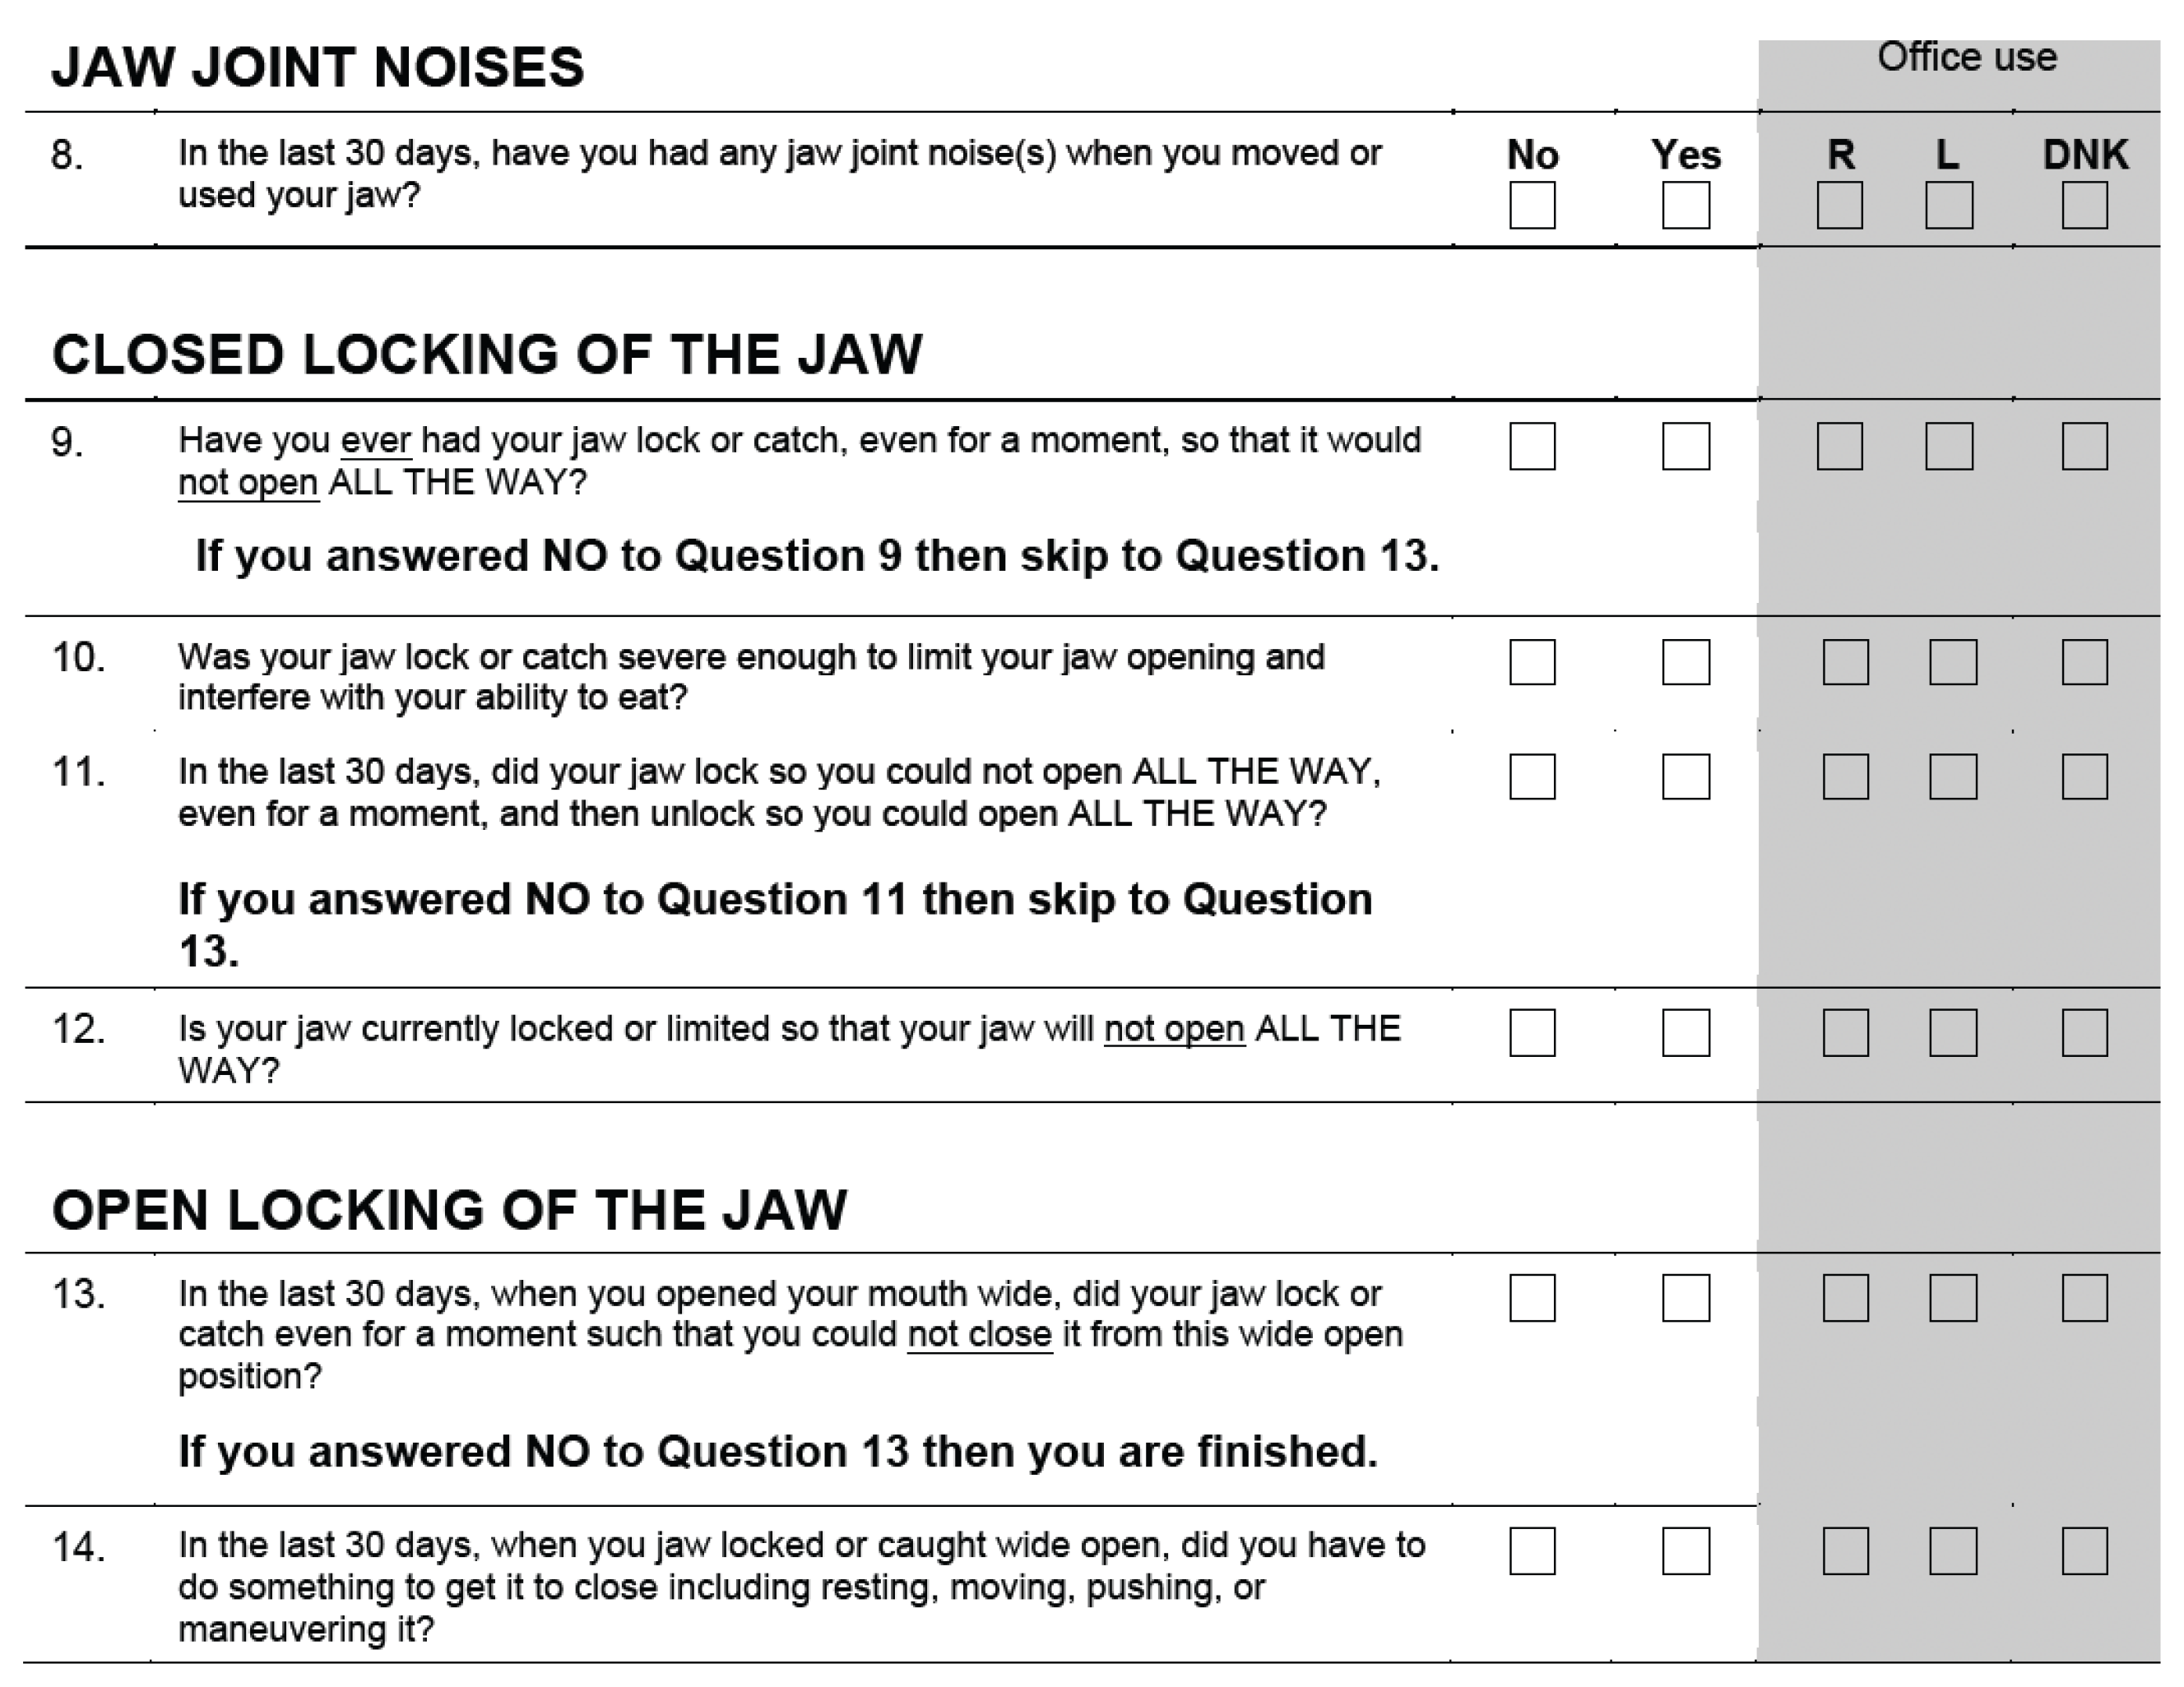The image size is (2184, 1687).
Task: Mark Yes for question 12 currently locked
Action: (x=1685, y=1033)
